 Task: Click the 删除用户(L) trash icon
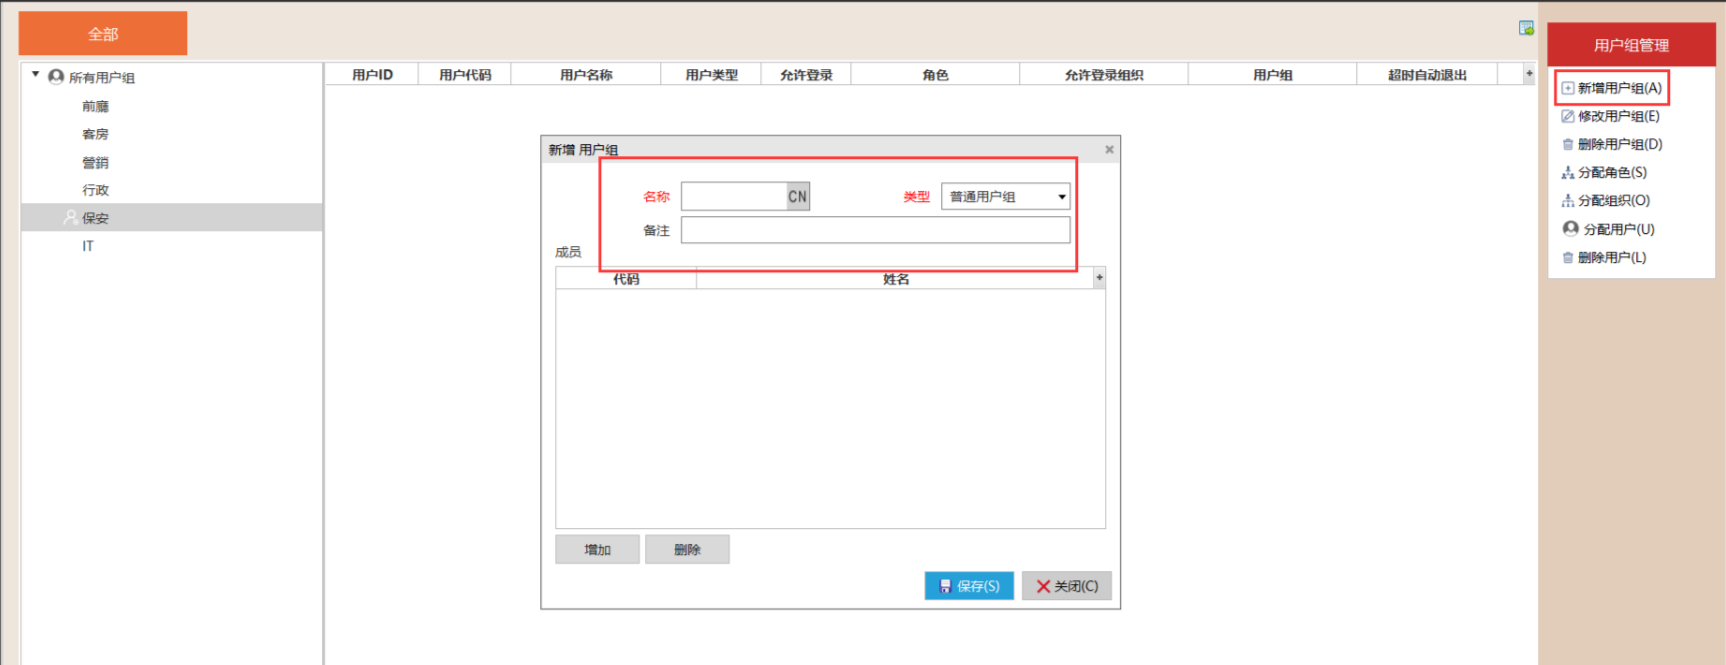tap(1568, 258)
